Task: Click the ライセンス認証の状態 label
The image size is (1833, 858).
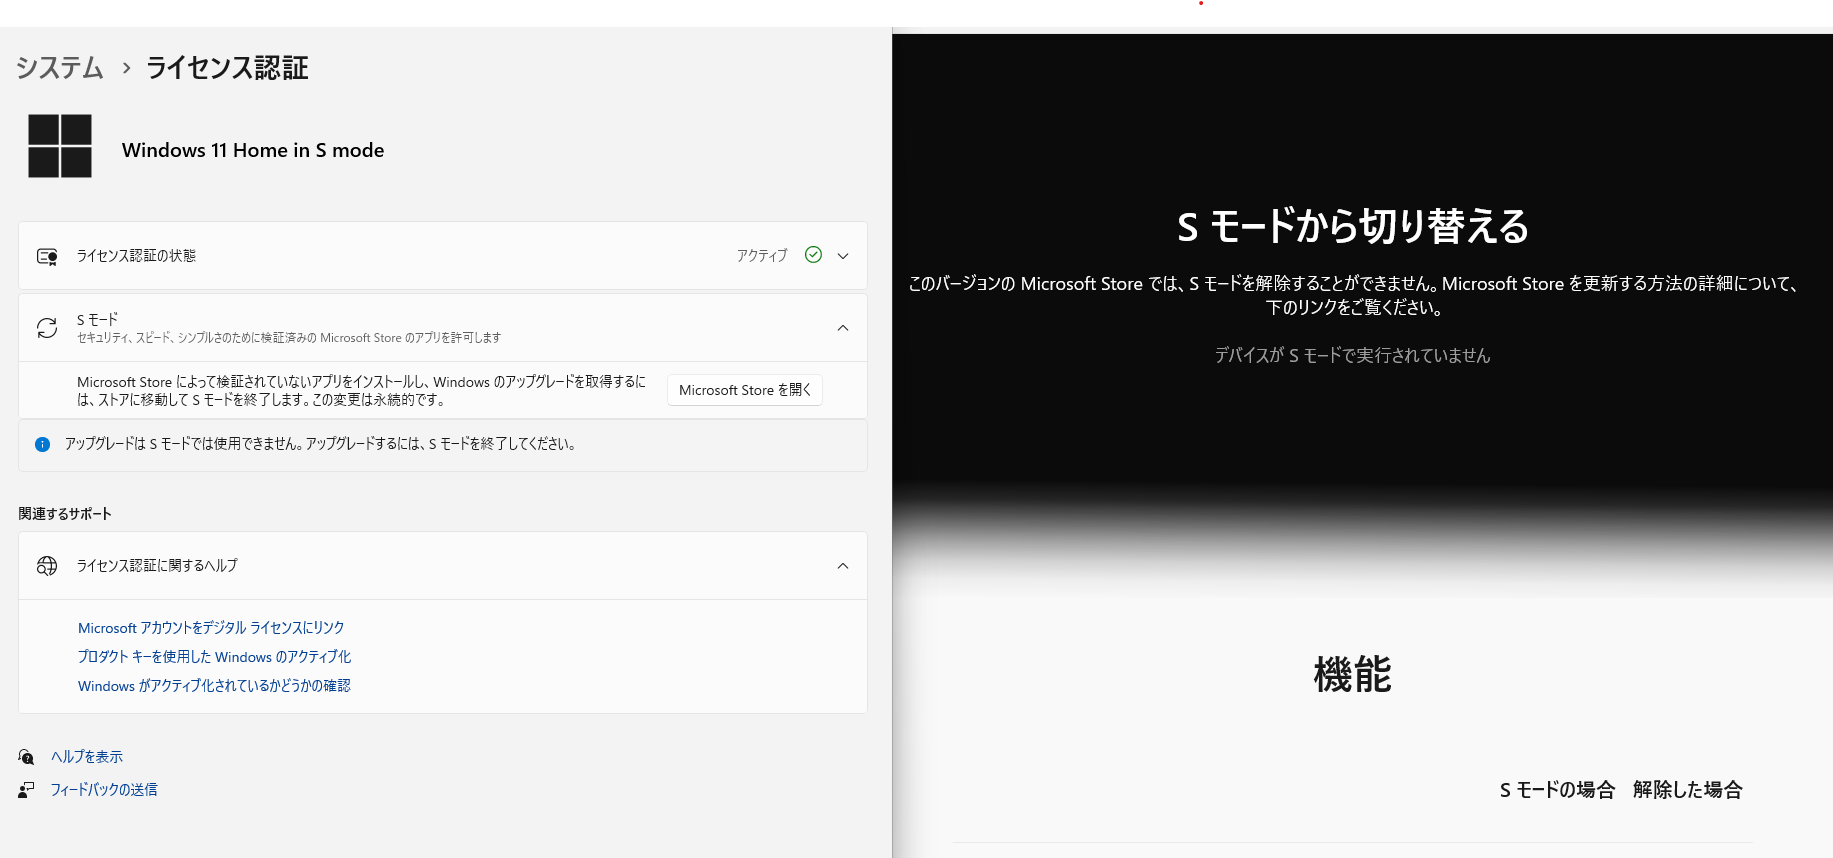Action: pyautogui.click(x=136, y=256)
